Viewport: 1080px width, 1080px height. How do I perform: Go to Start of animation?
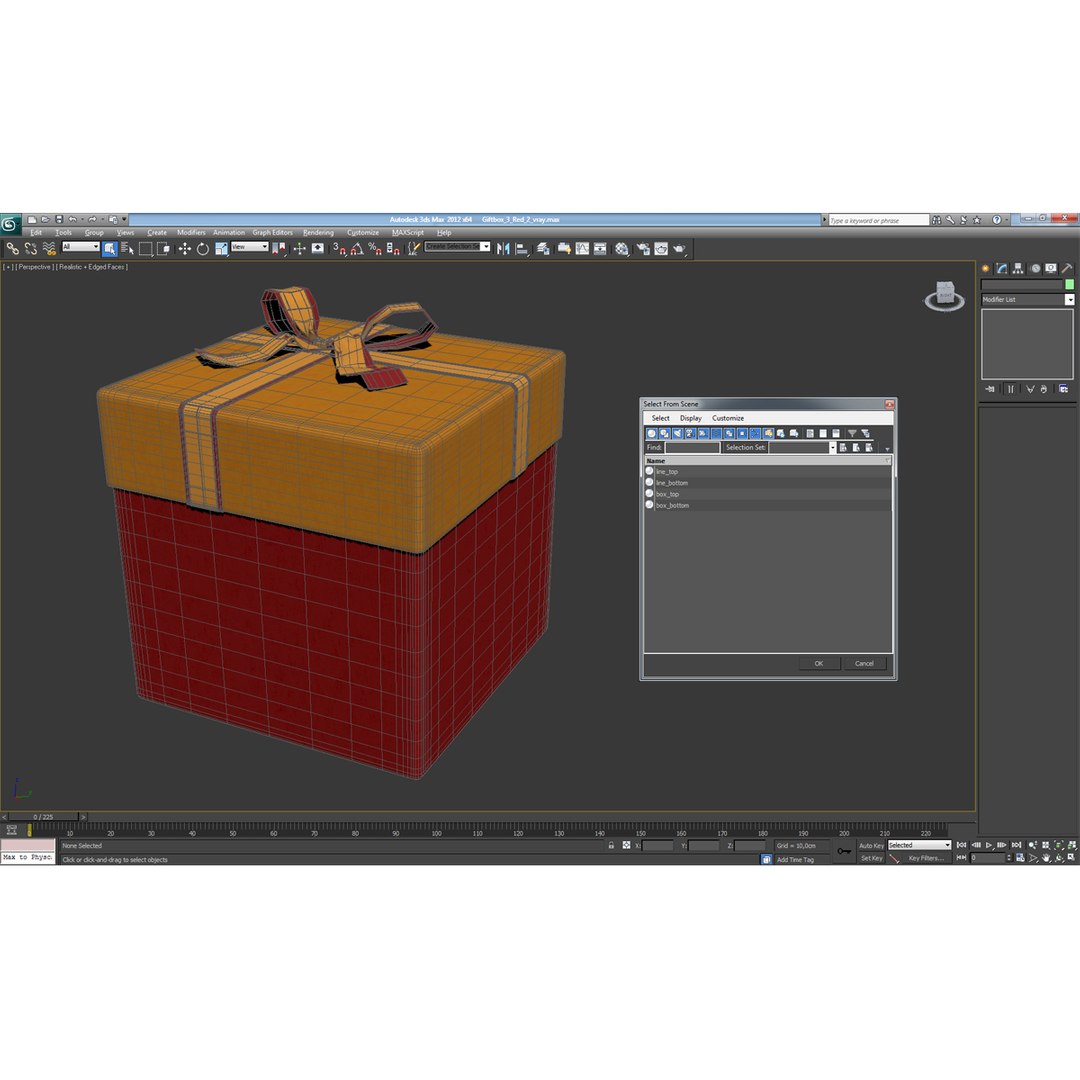pyautogui.click(x=962, y=845)
